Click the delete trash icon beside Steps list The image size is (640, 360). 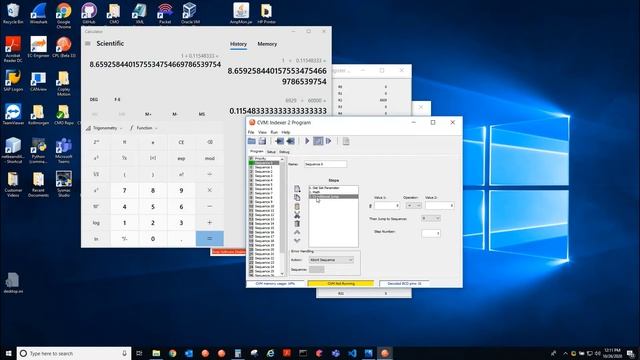pos(297,224)
